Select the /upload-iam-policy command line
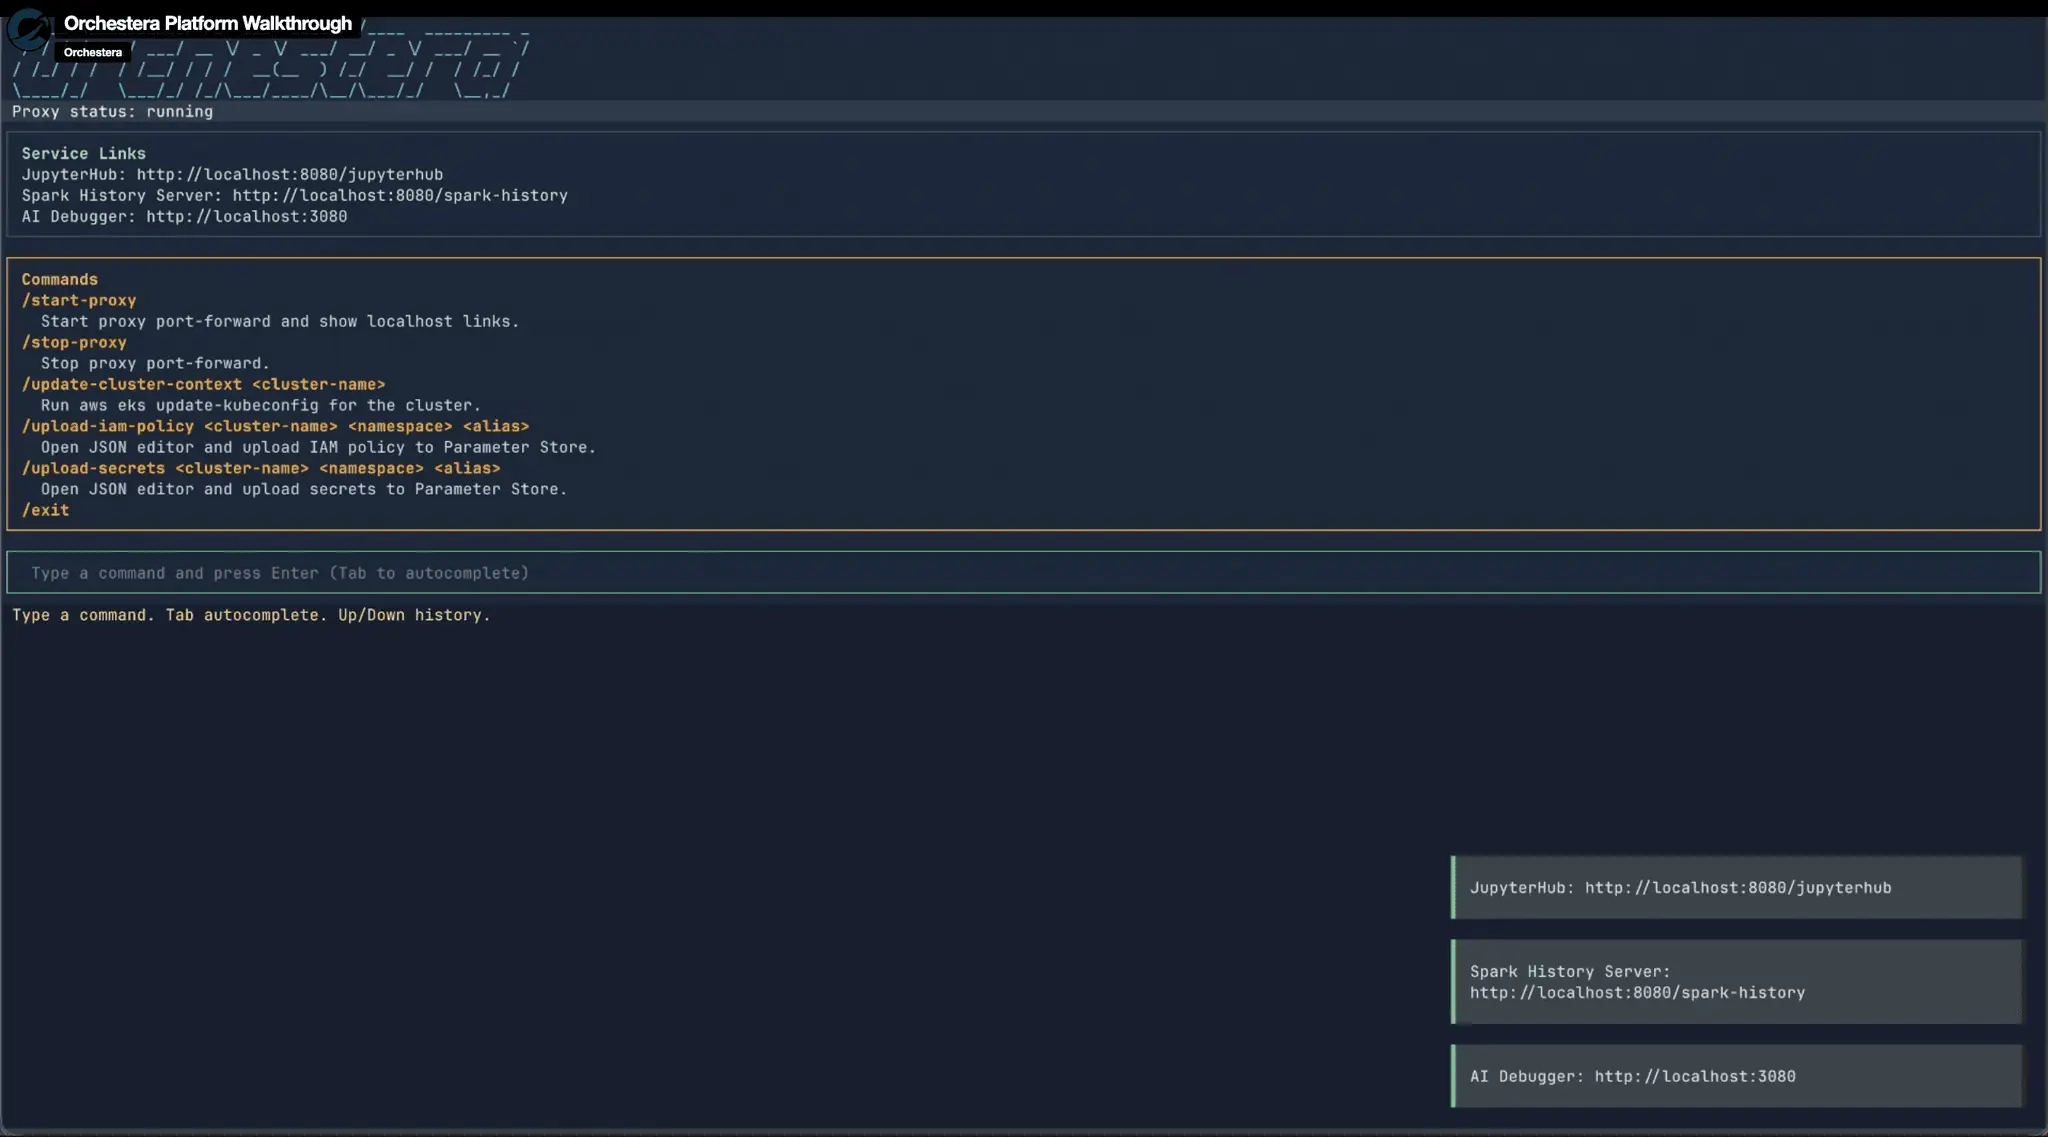 tap(275, 426)
